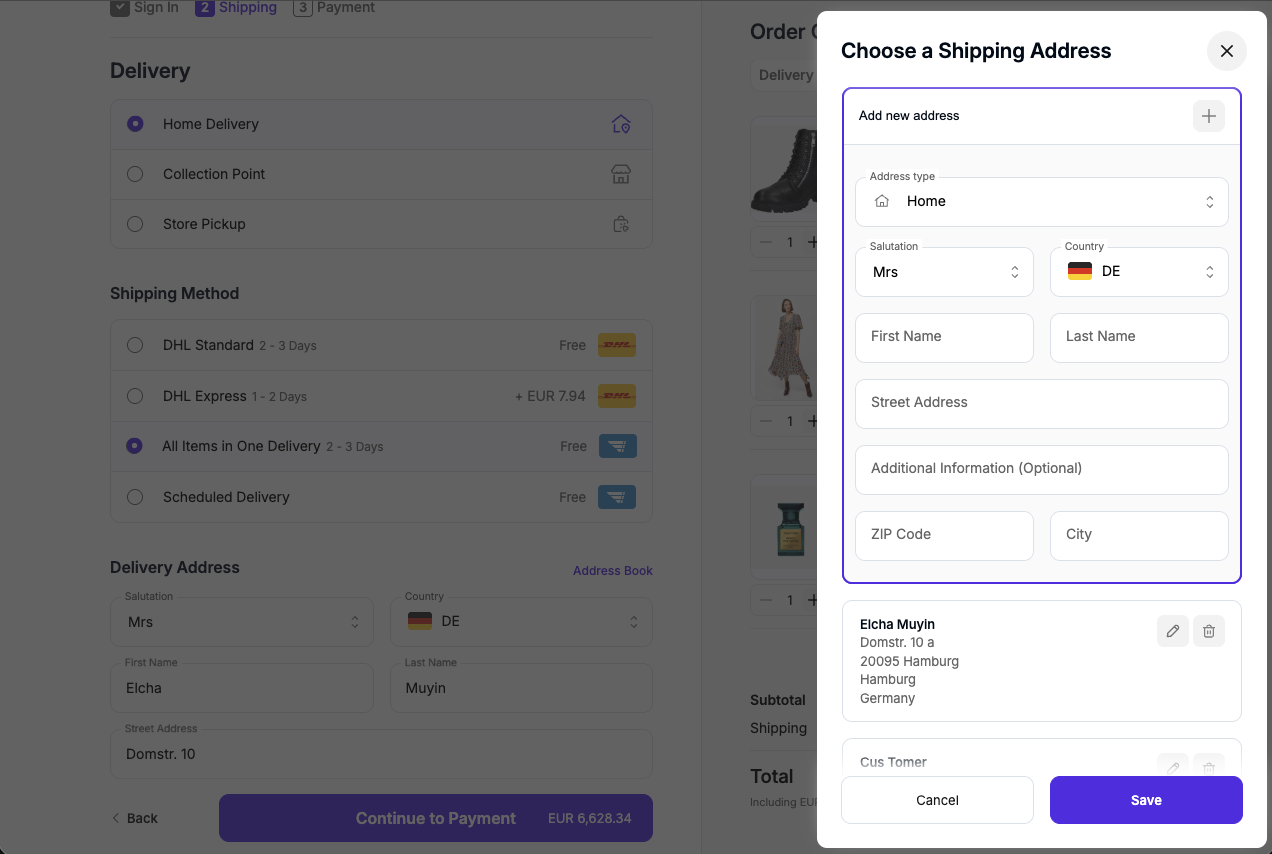The width and height of the screenshot is (1272, 854).
Task: Open the Address Book link
Action: (x=613, y=571)
